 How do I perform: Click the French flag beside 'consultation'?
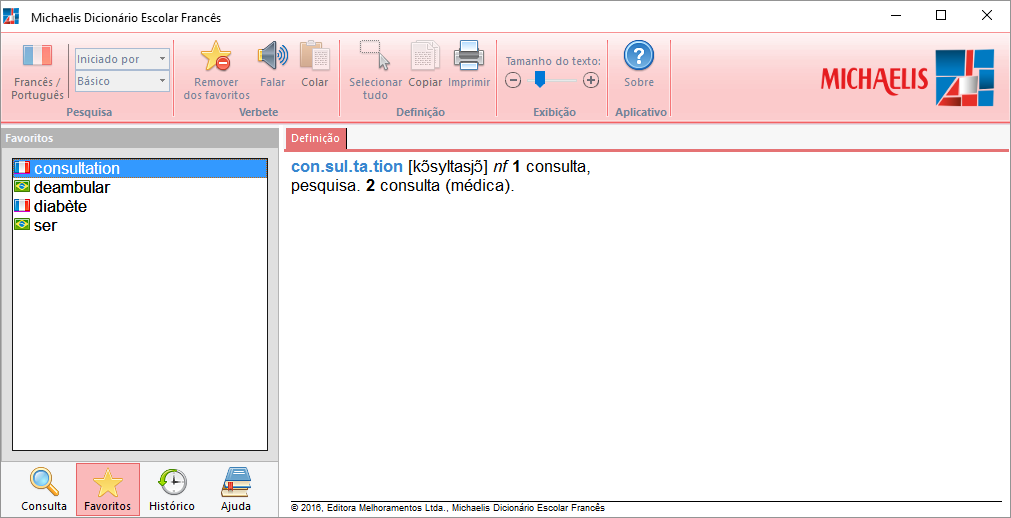[x=22, y=168]
